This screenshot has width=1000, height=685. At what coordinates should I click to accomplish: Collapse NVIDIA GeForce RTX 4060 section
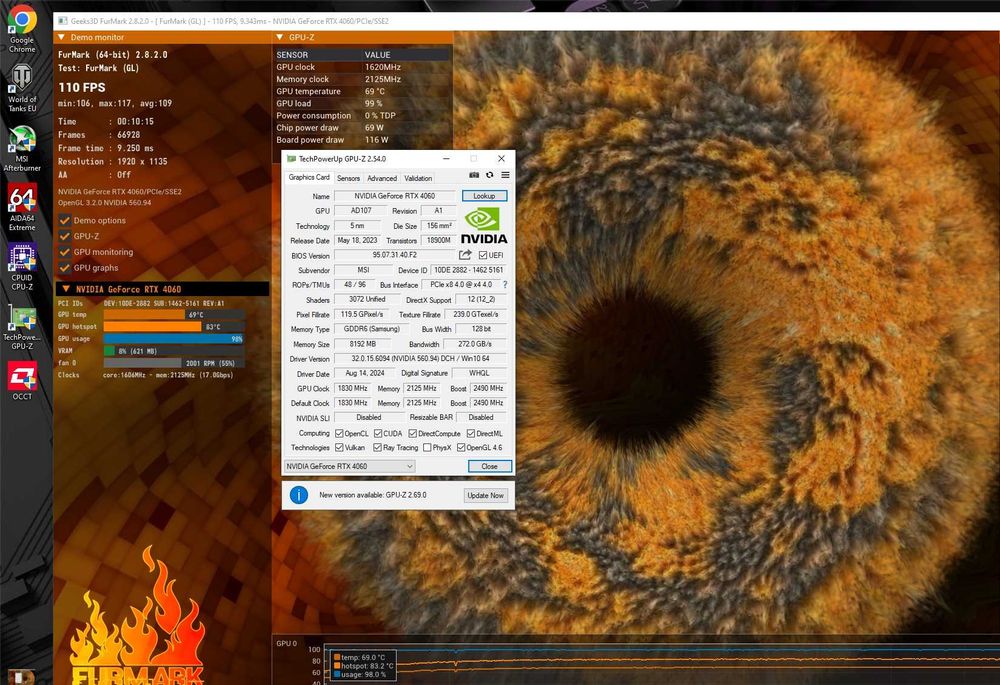pos(66,289)
